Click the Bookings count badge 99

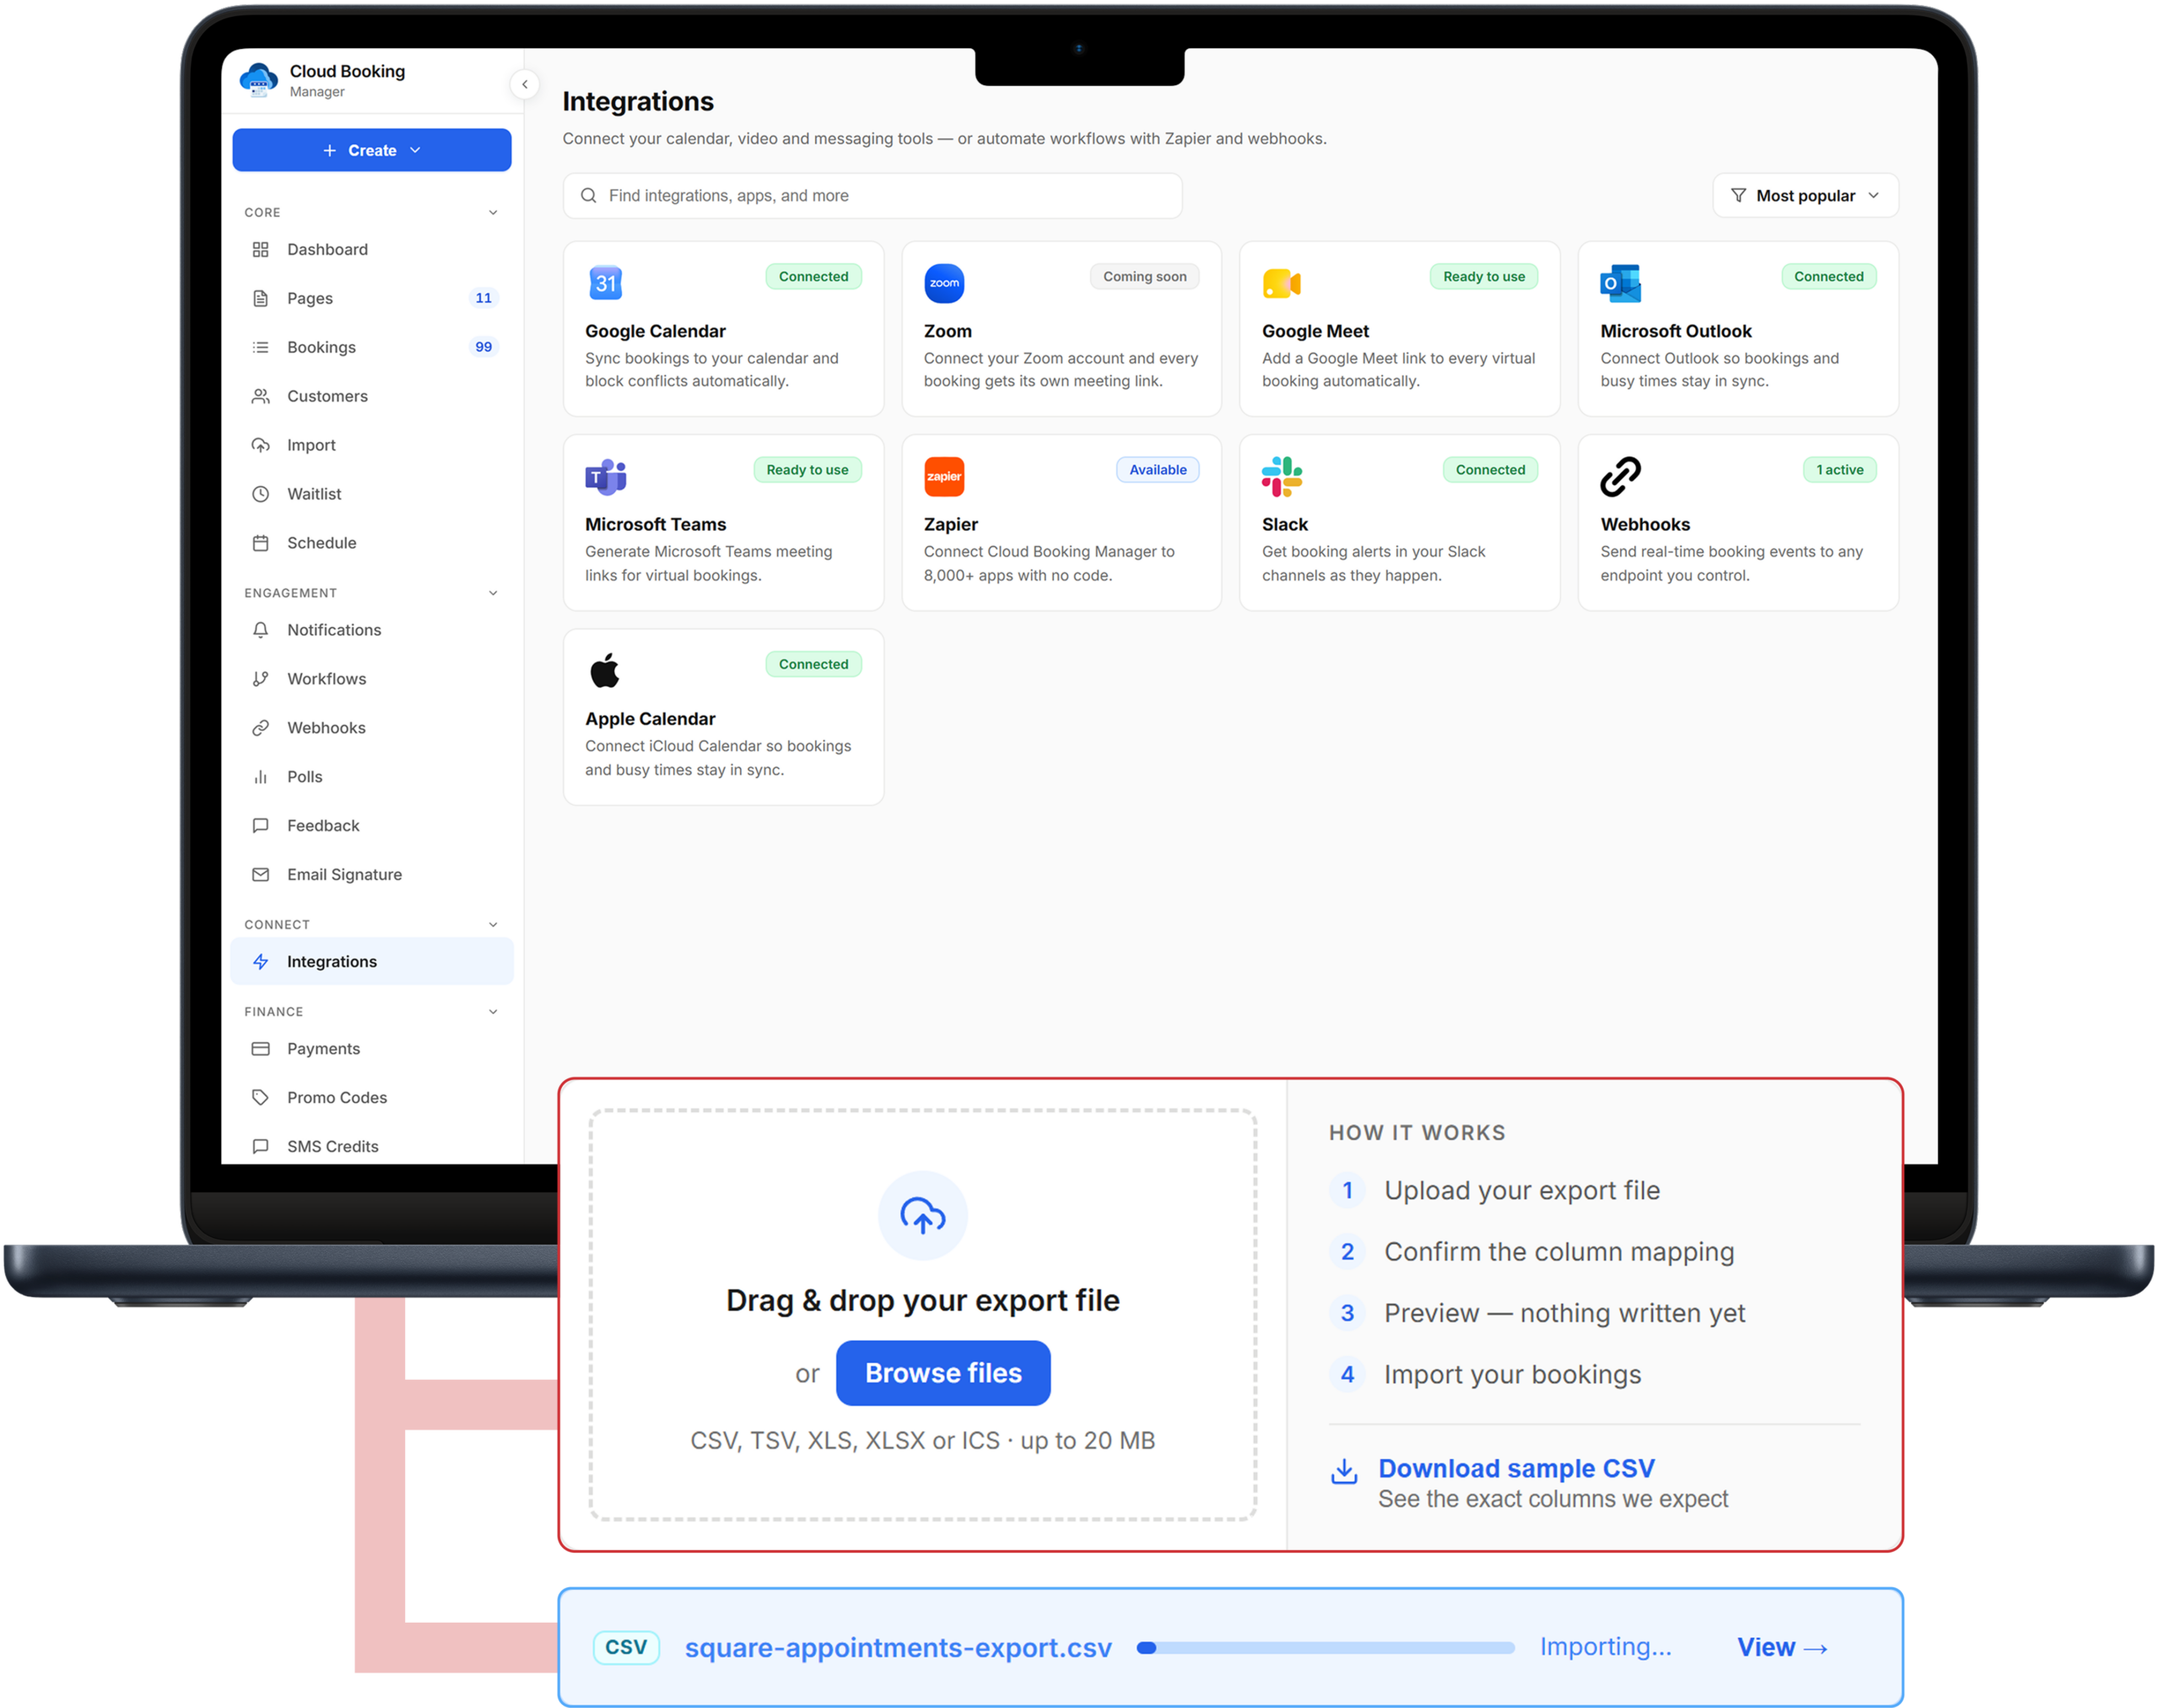(x=484, y=347)
